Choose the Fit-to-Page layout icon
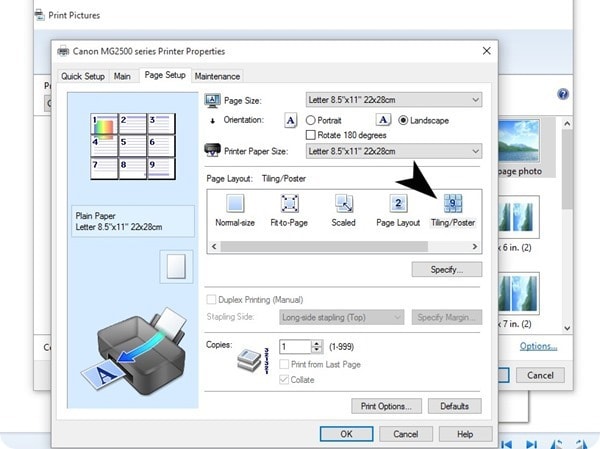Viewport: 600px width, 449px height. [289, 203]
